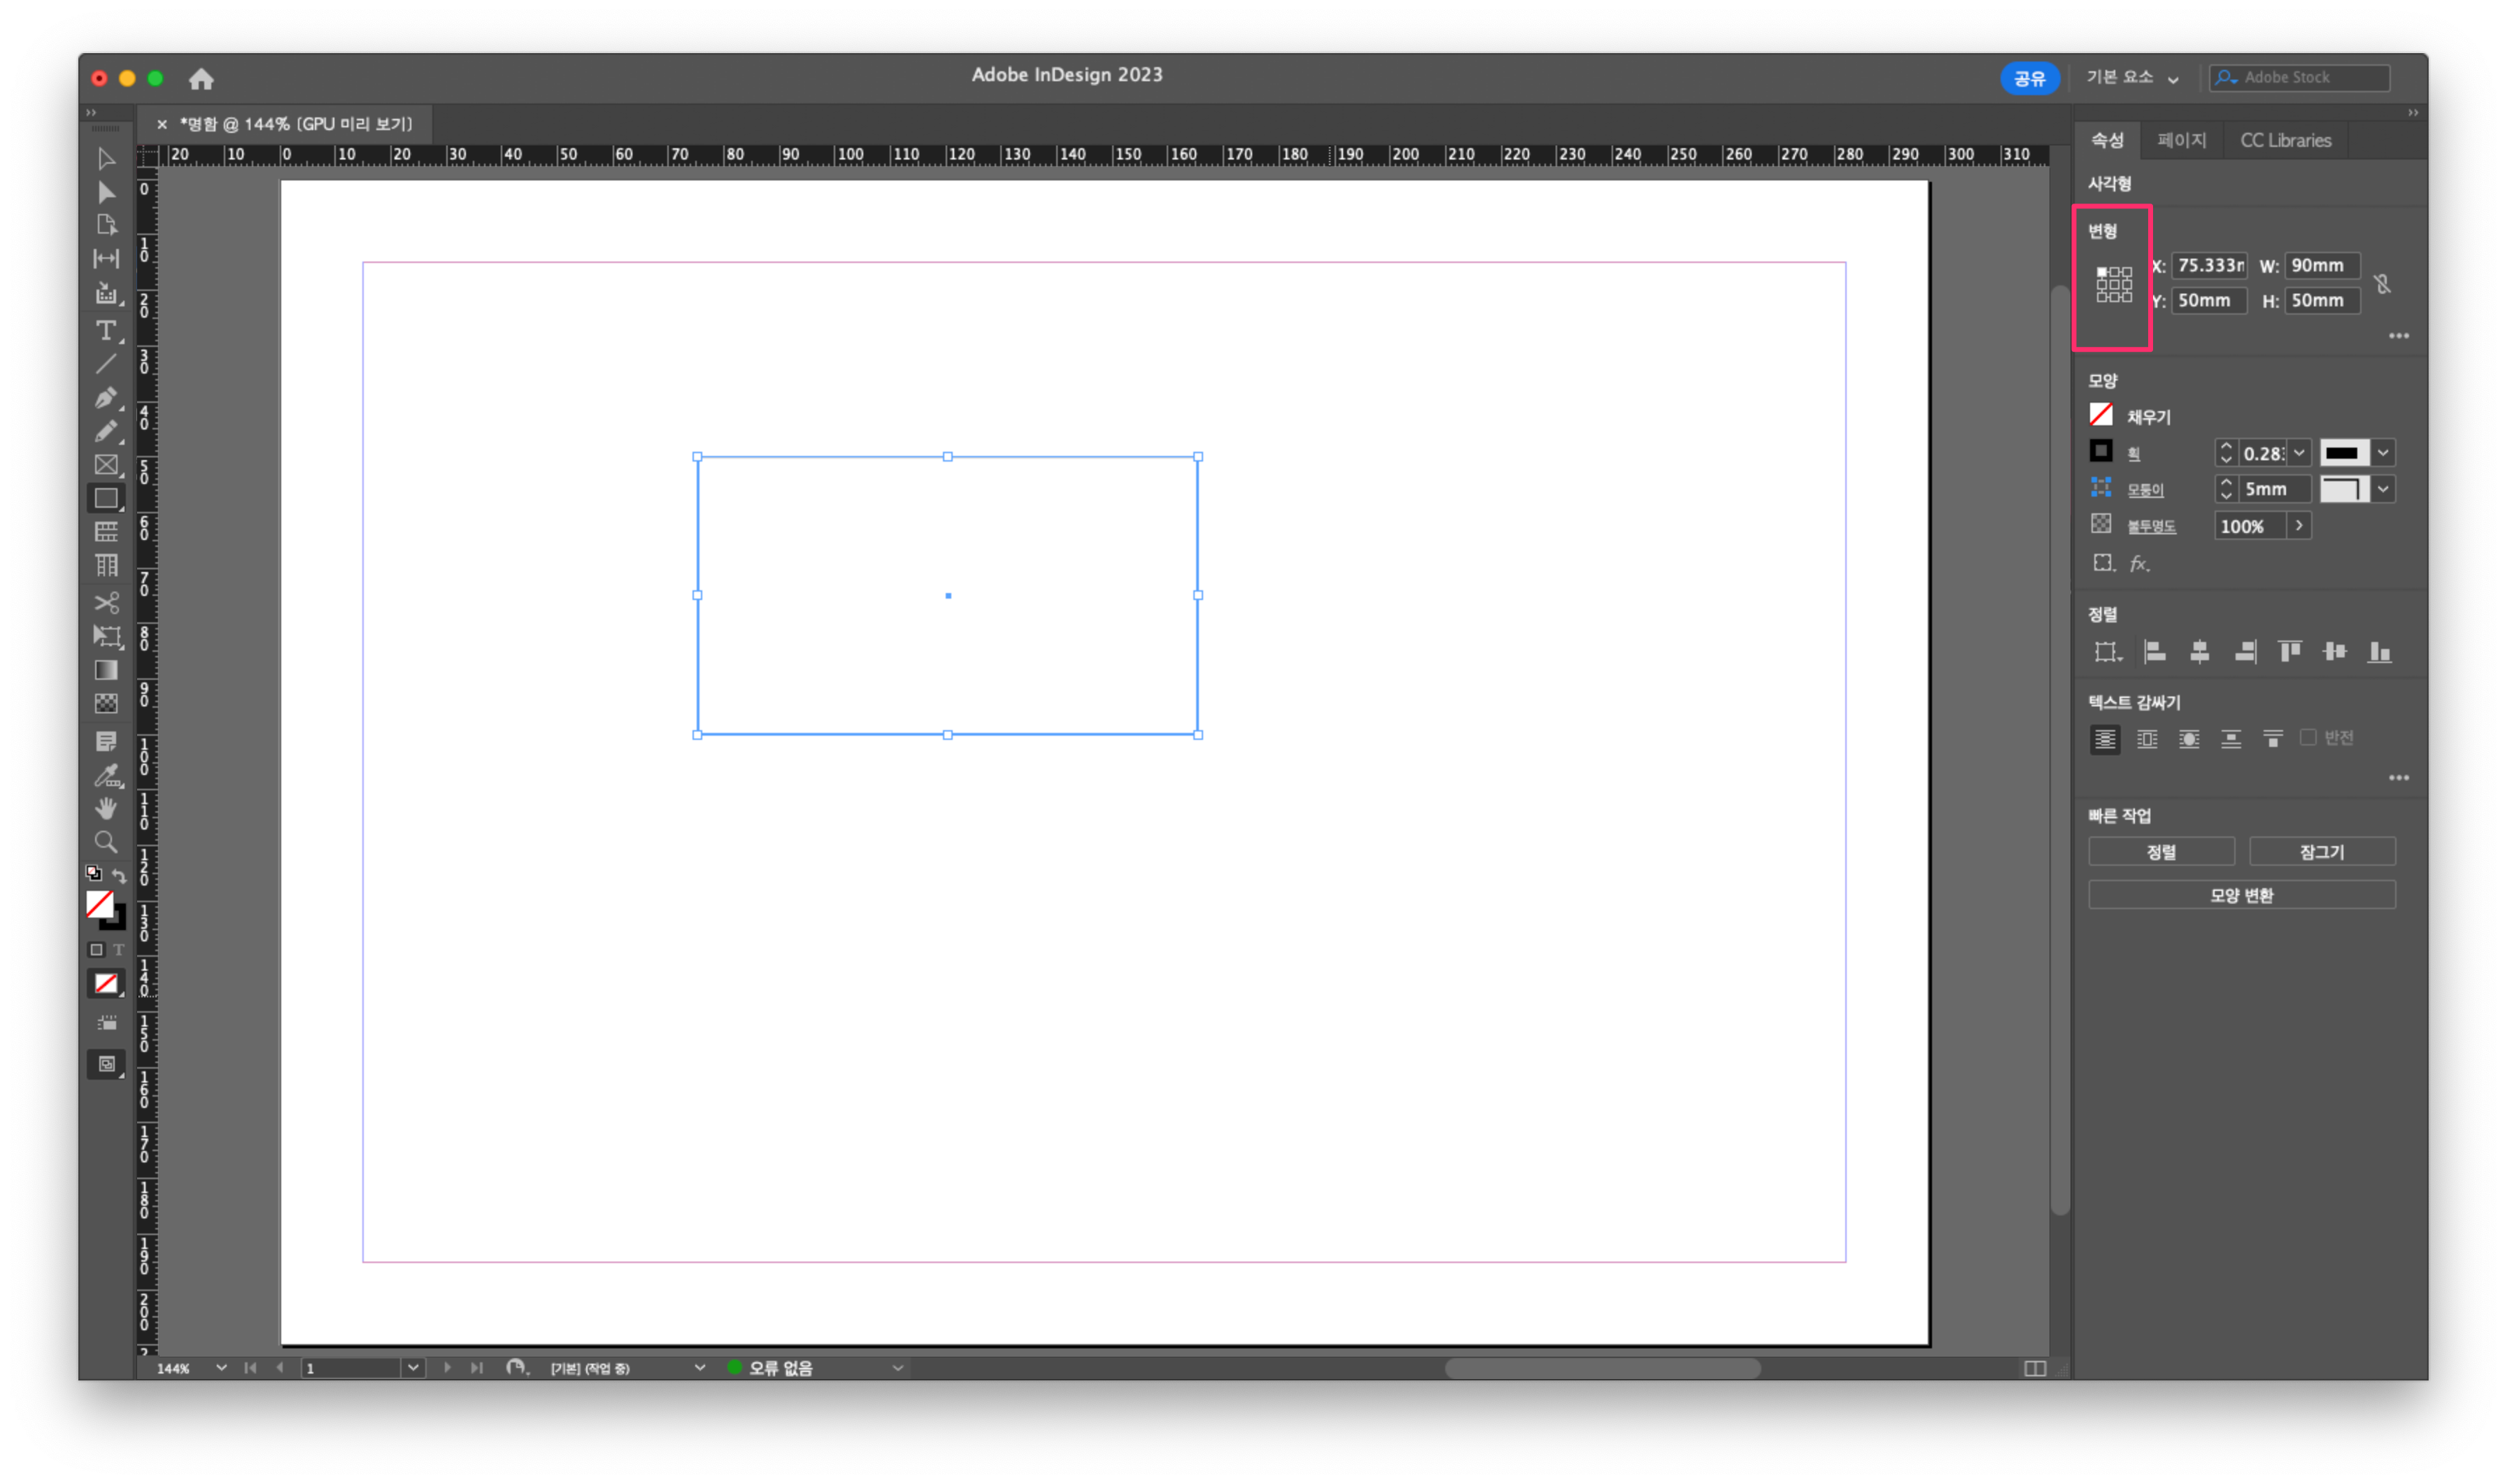Screen dimensions: 2507x1484
Task: Open page number dropdown
Action: tap(413, 1367)
